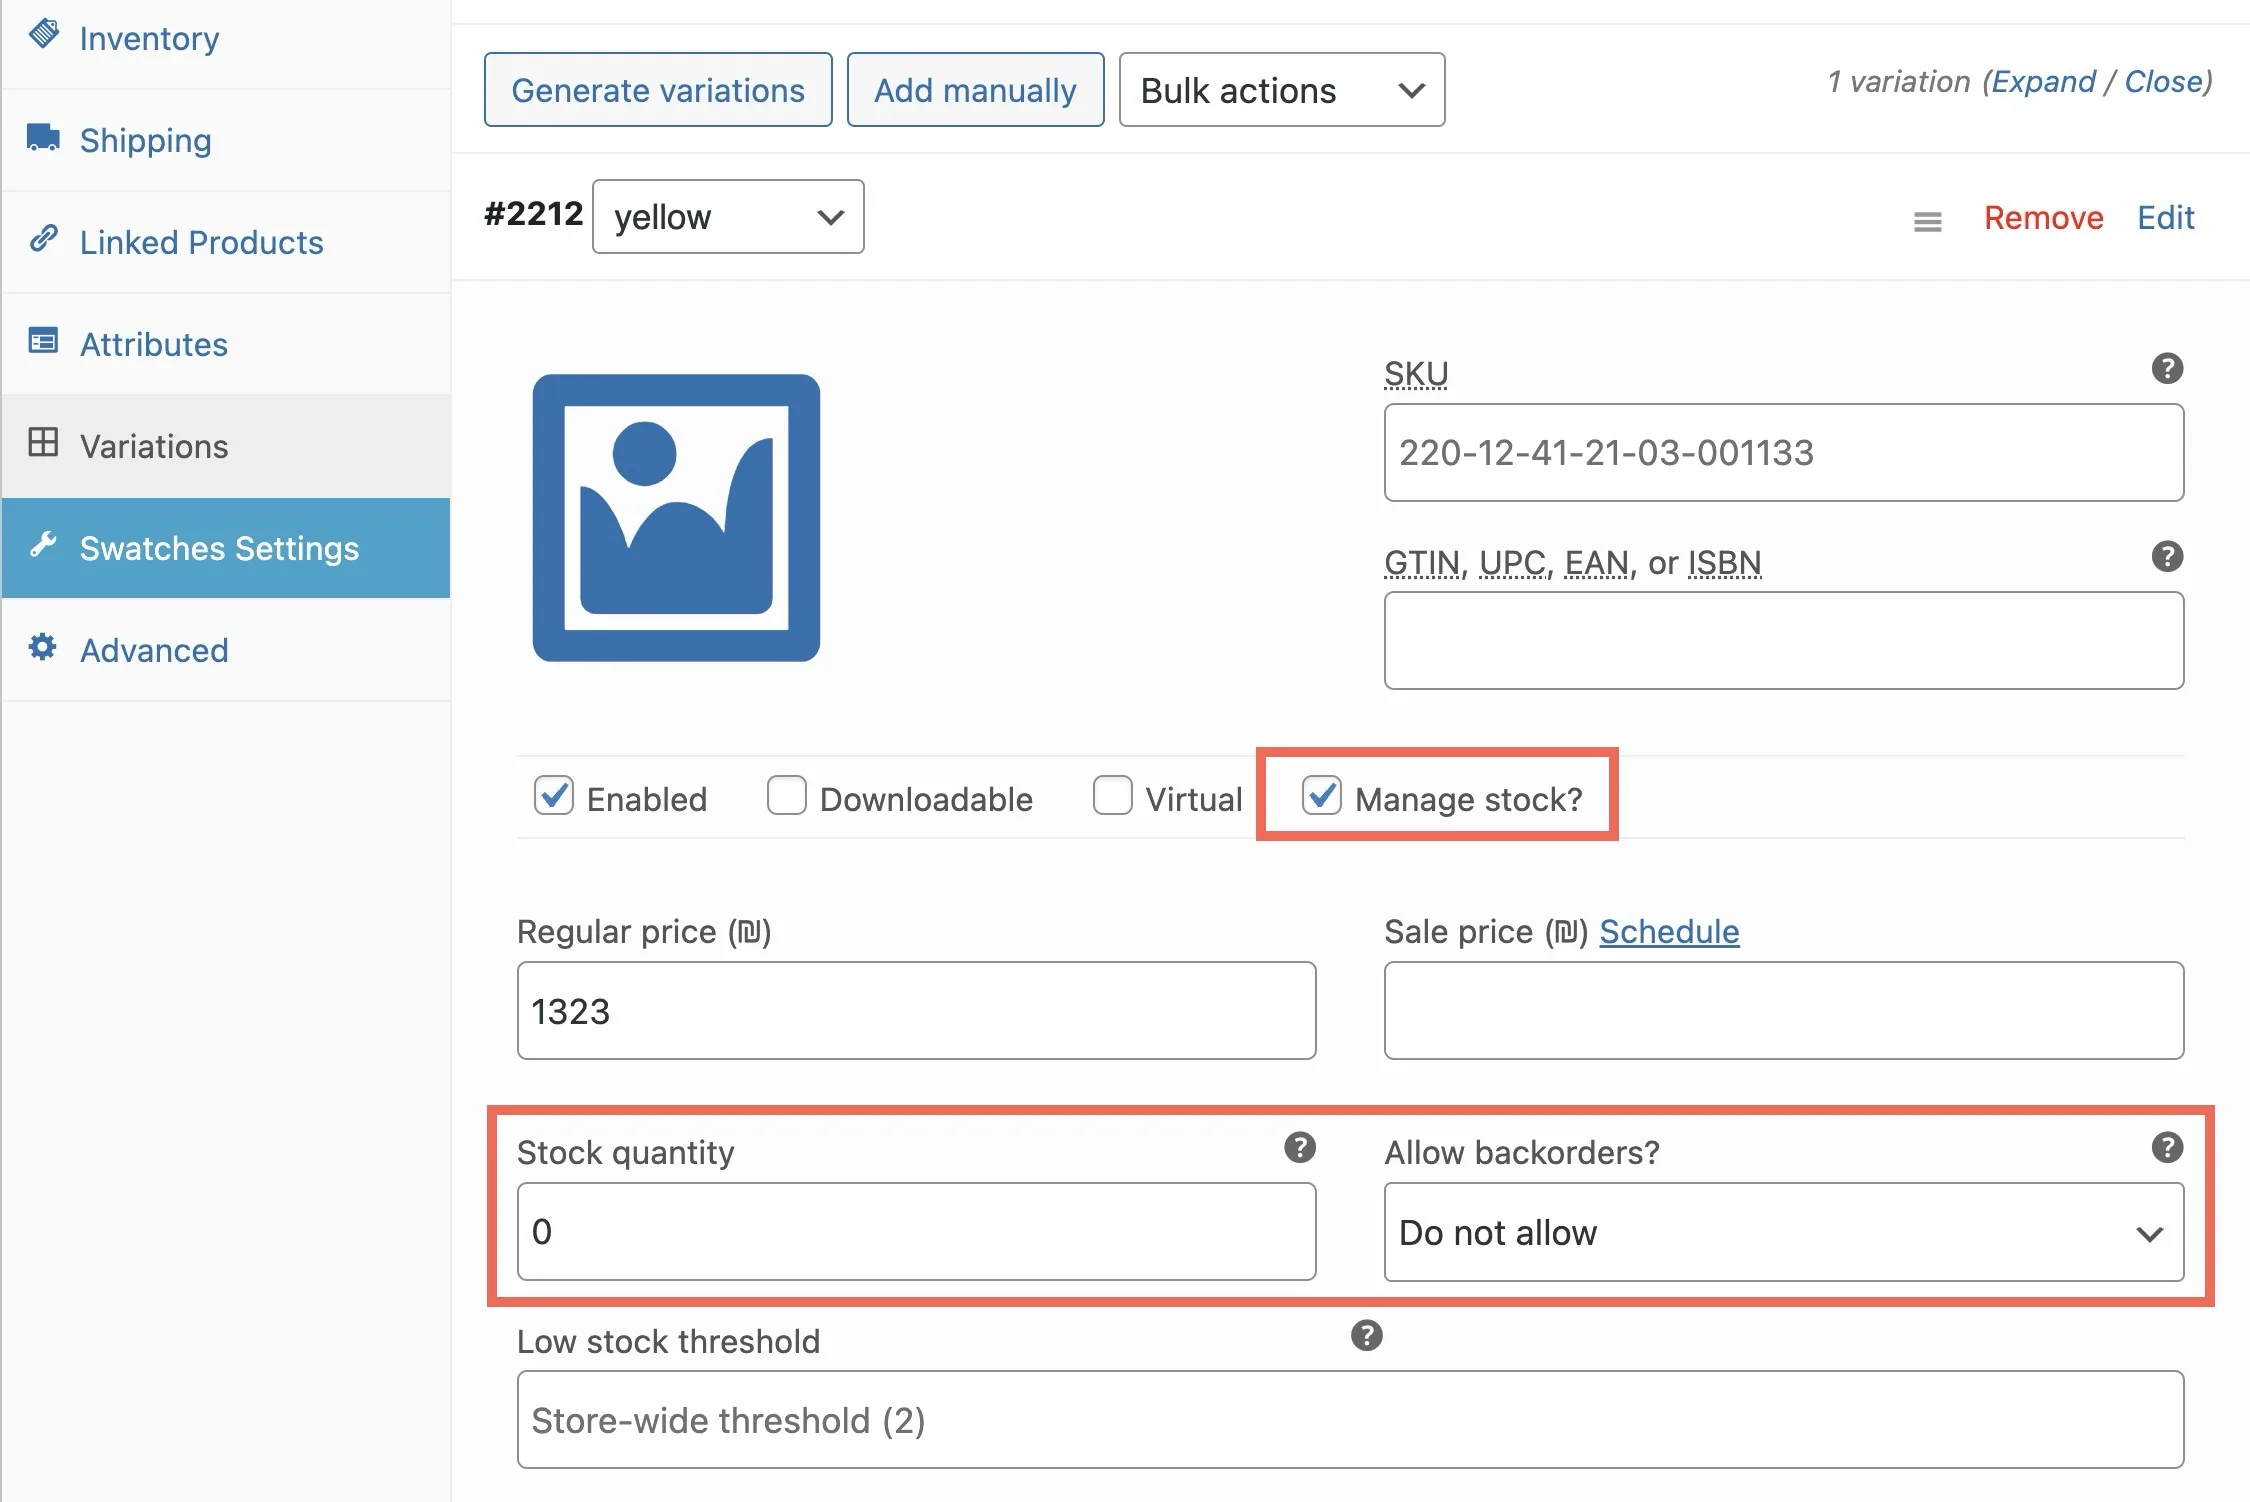This screenshot has width=2250, height=1502.
Task: Click the Generate variations button
Action: (x=658, y=90)
